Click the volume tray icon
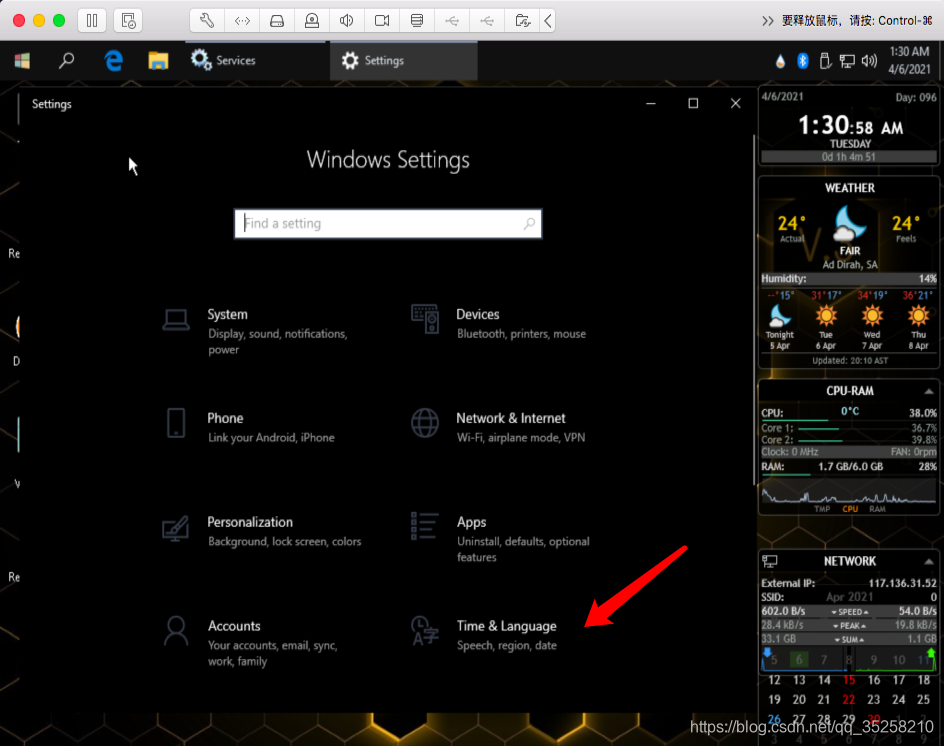This screenshot has height=746, width=944. (869, 61)
